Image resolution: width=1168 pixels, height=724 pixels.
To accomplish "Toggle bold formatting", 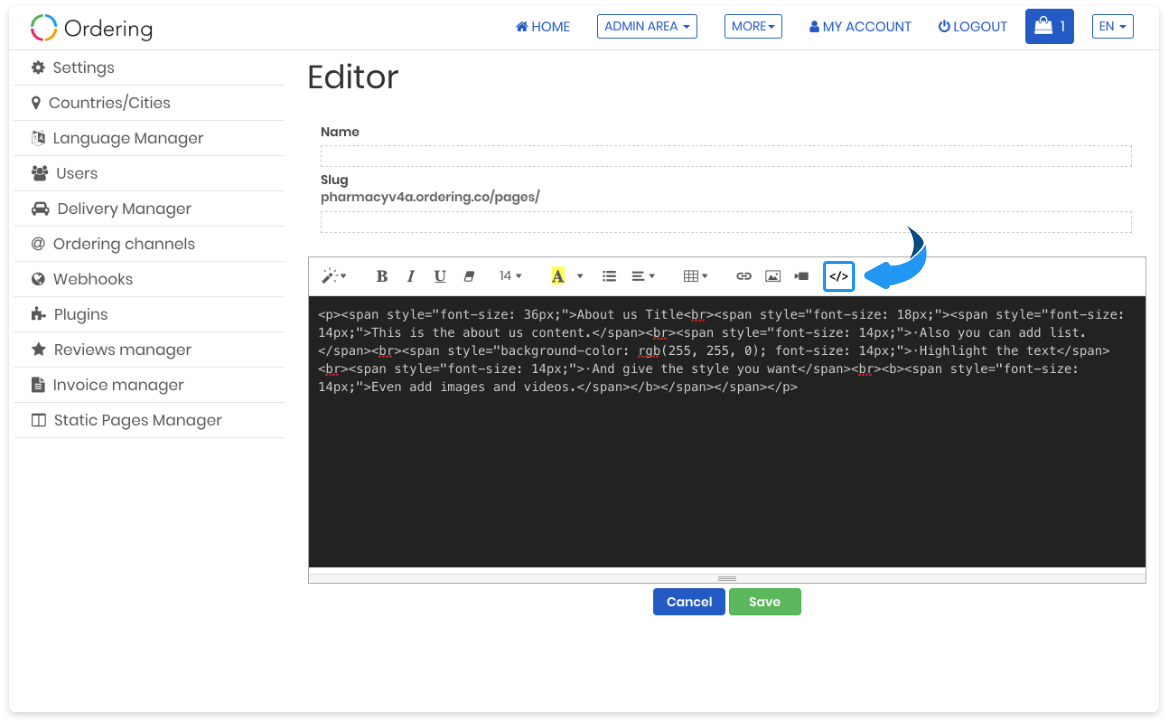I will (381, 276).
